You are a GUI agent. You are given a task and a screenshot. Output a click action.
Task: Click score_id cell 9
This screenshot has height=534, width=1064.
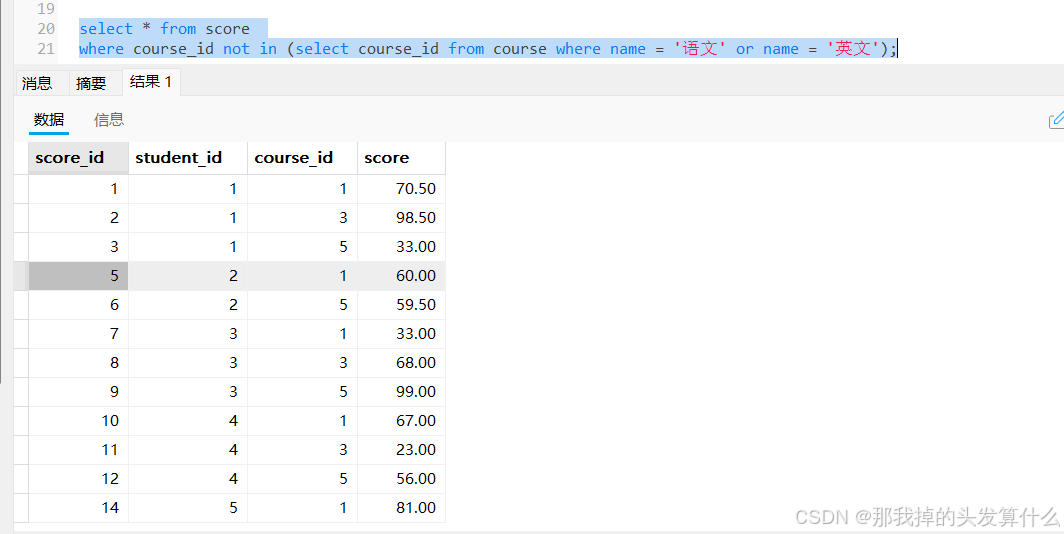[78, 392]
